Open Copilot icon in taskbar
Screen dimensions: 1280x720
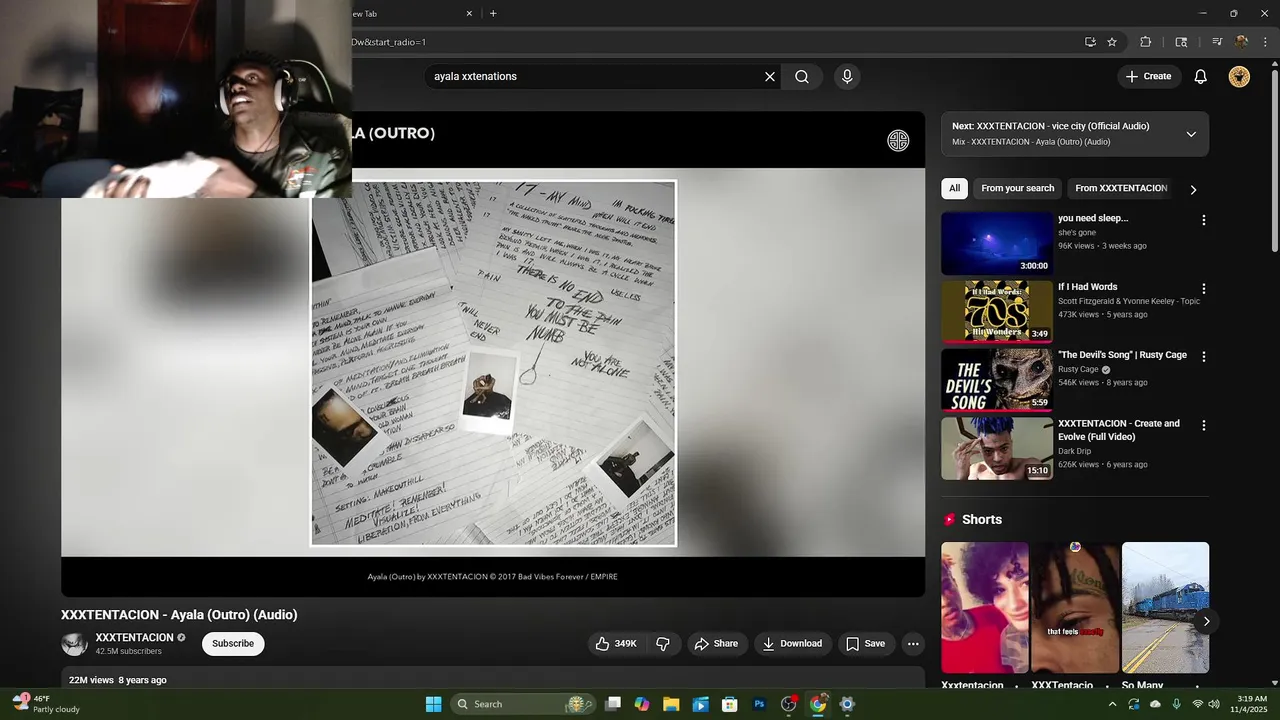642,704
